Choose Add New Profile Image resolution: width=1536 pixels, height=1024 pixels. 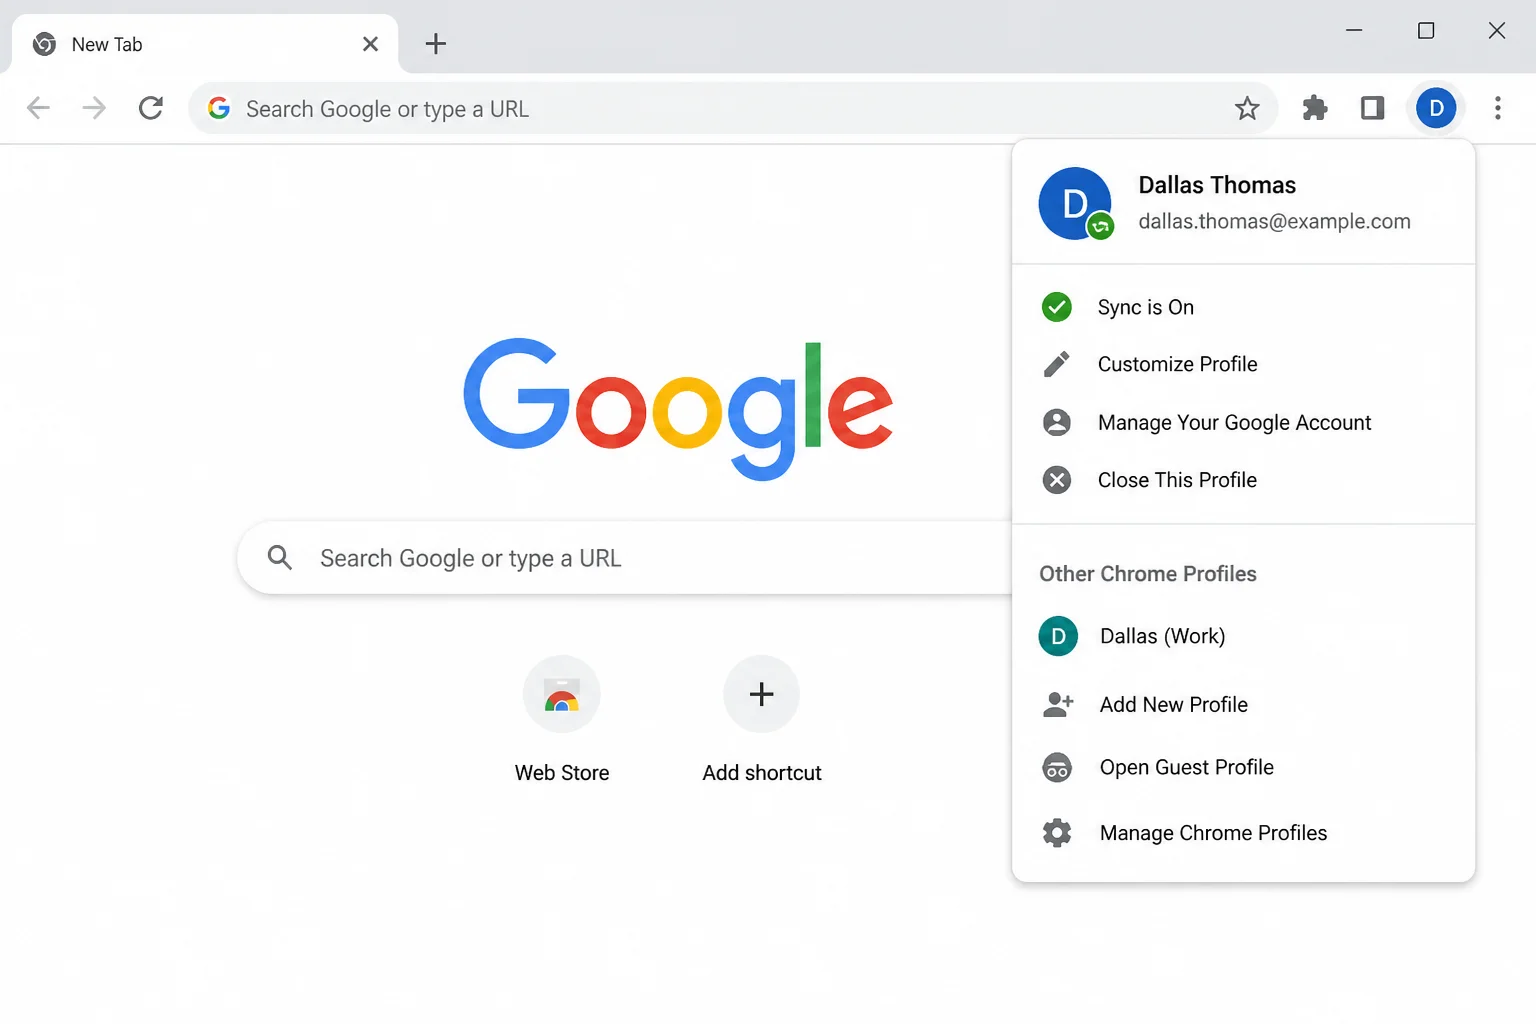[1243, 704]
